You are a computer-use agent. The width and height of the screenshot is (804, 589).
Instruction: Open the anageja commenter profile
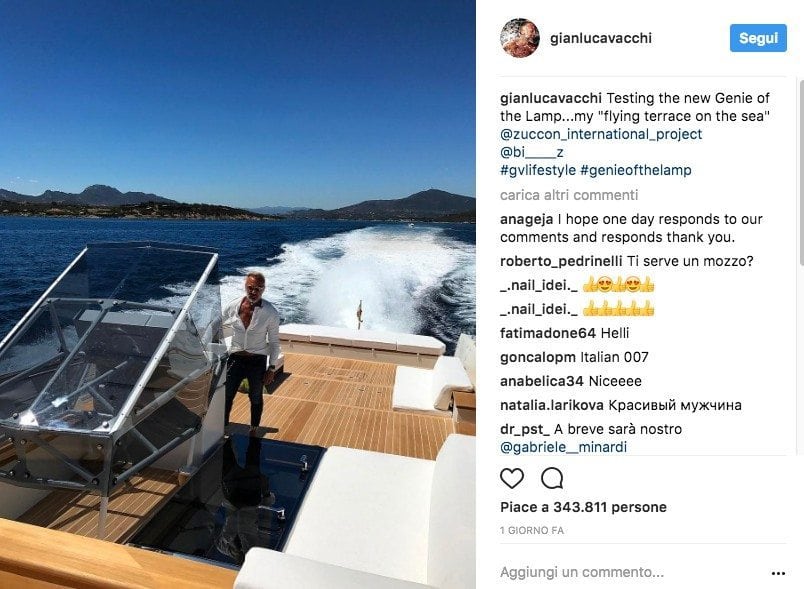tap(526, 219)
